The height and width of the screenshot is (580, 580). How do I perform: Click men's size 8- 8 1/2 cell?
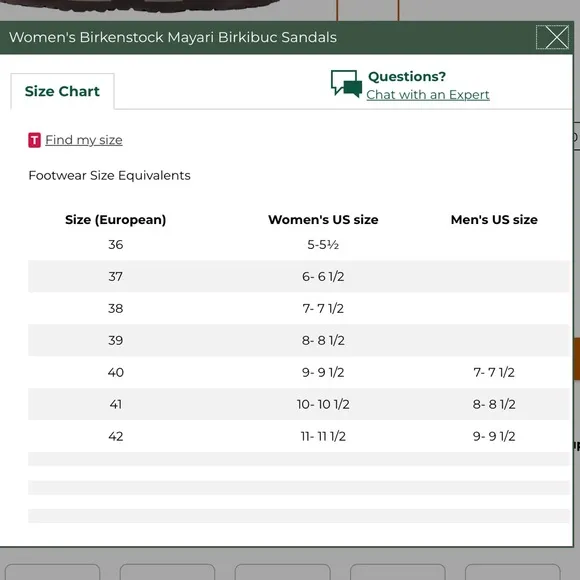click(494, 404)
